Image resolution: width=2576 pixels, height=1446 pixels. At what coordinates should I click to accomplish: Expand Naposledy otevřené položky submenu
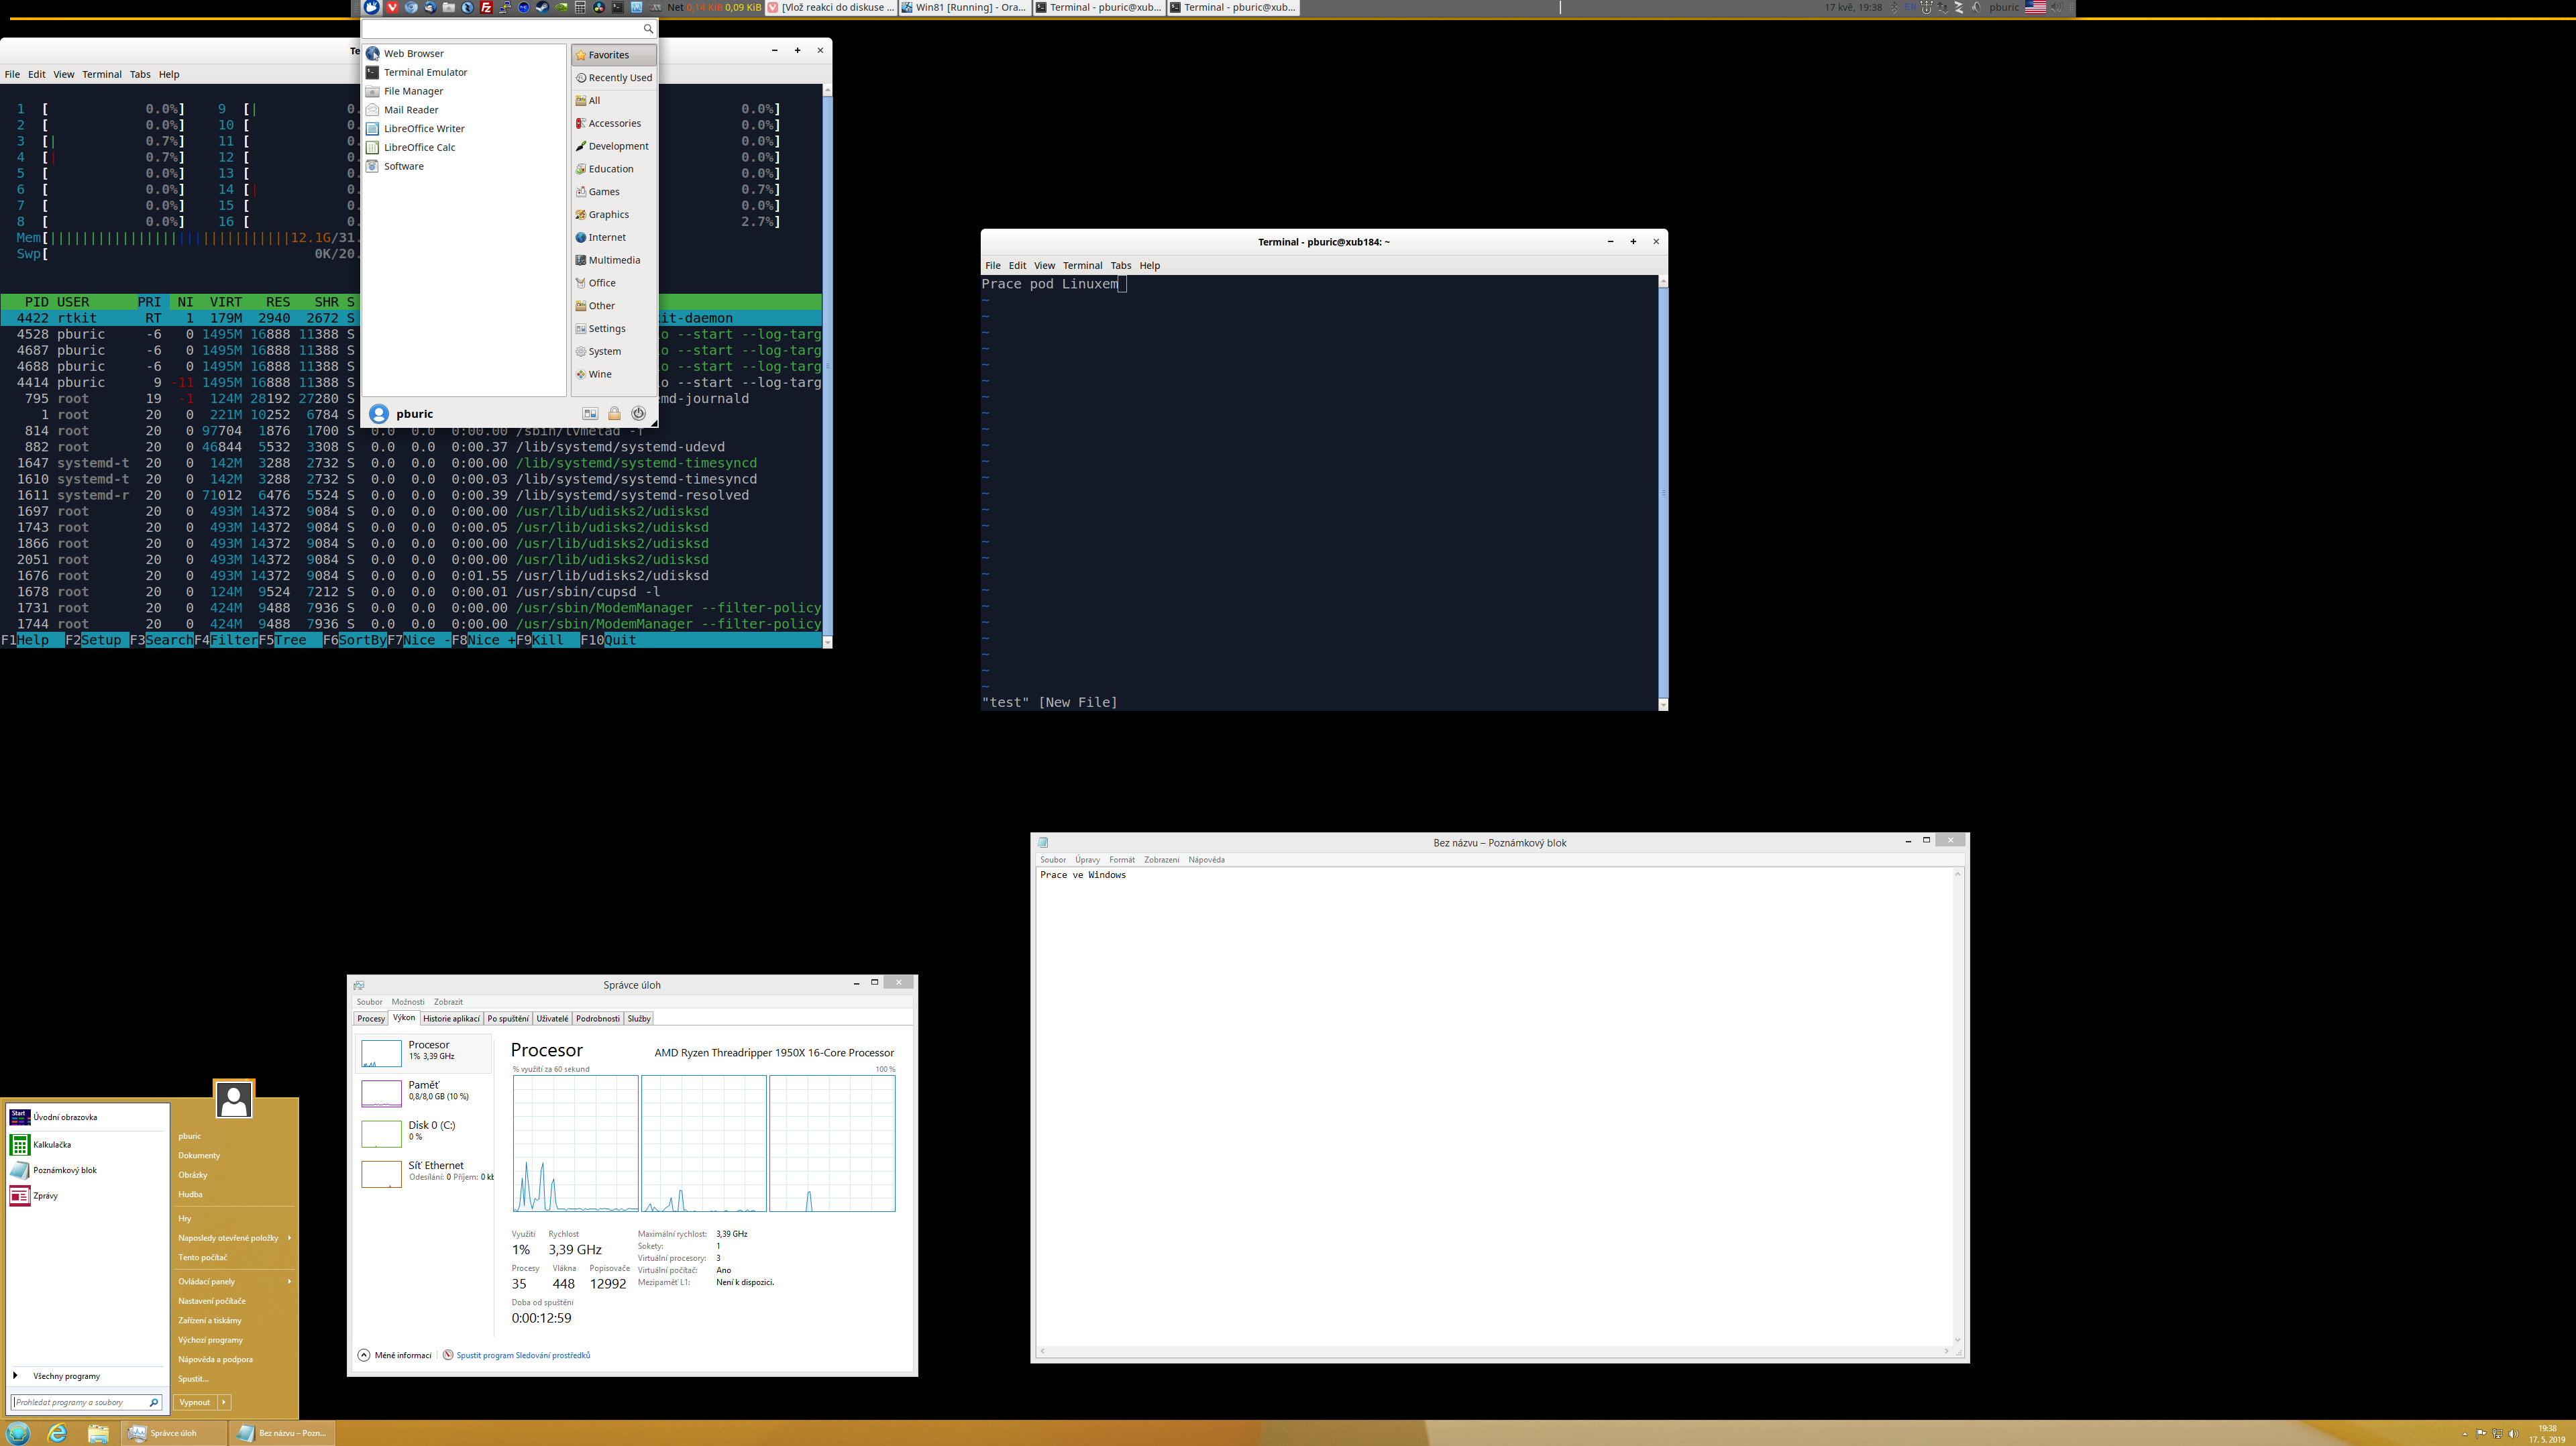(x=235, y=1238)
